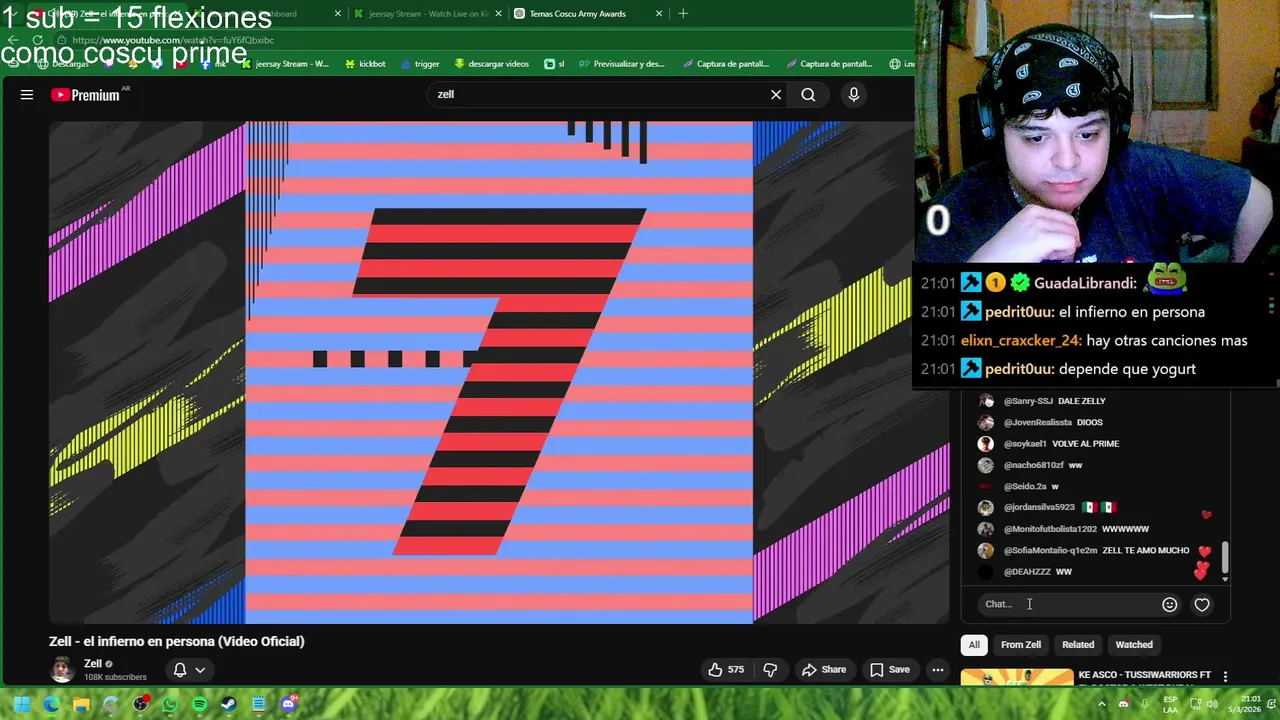Open Discord from taskbar

click(288, 704)
